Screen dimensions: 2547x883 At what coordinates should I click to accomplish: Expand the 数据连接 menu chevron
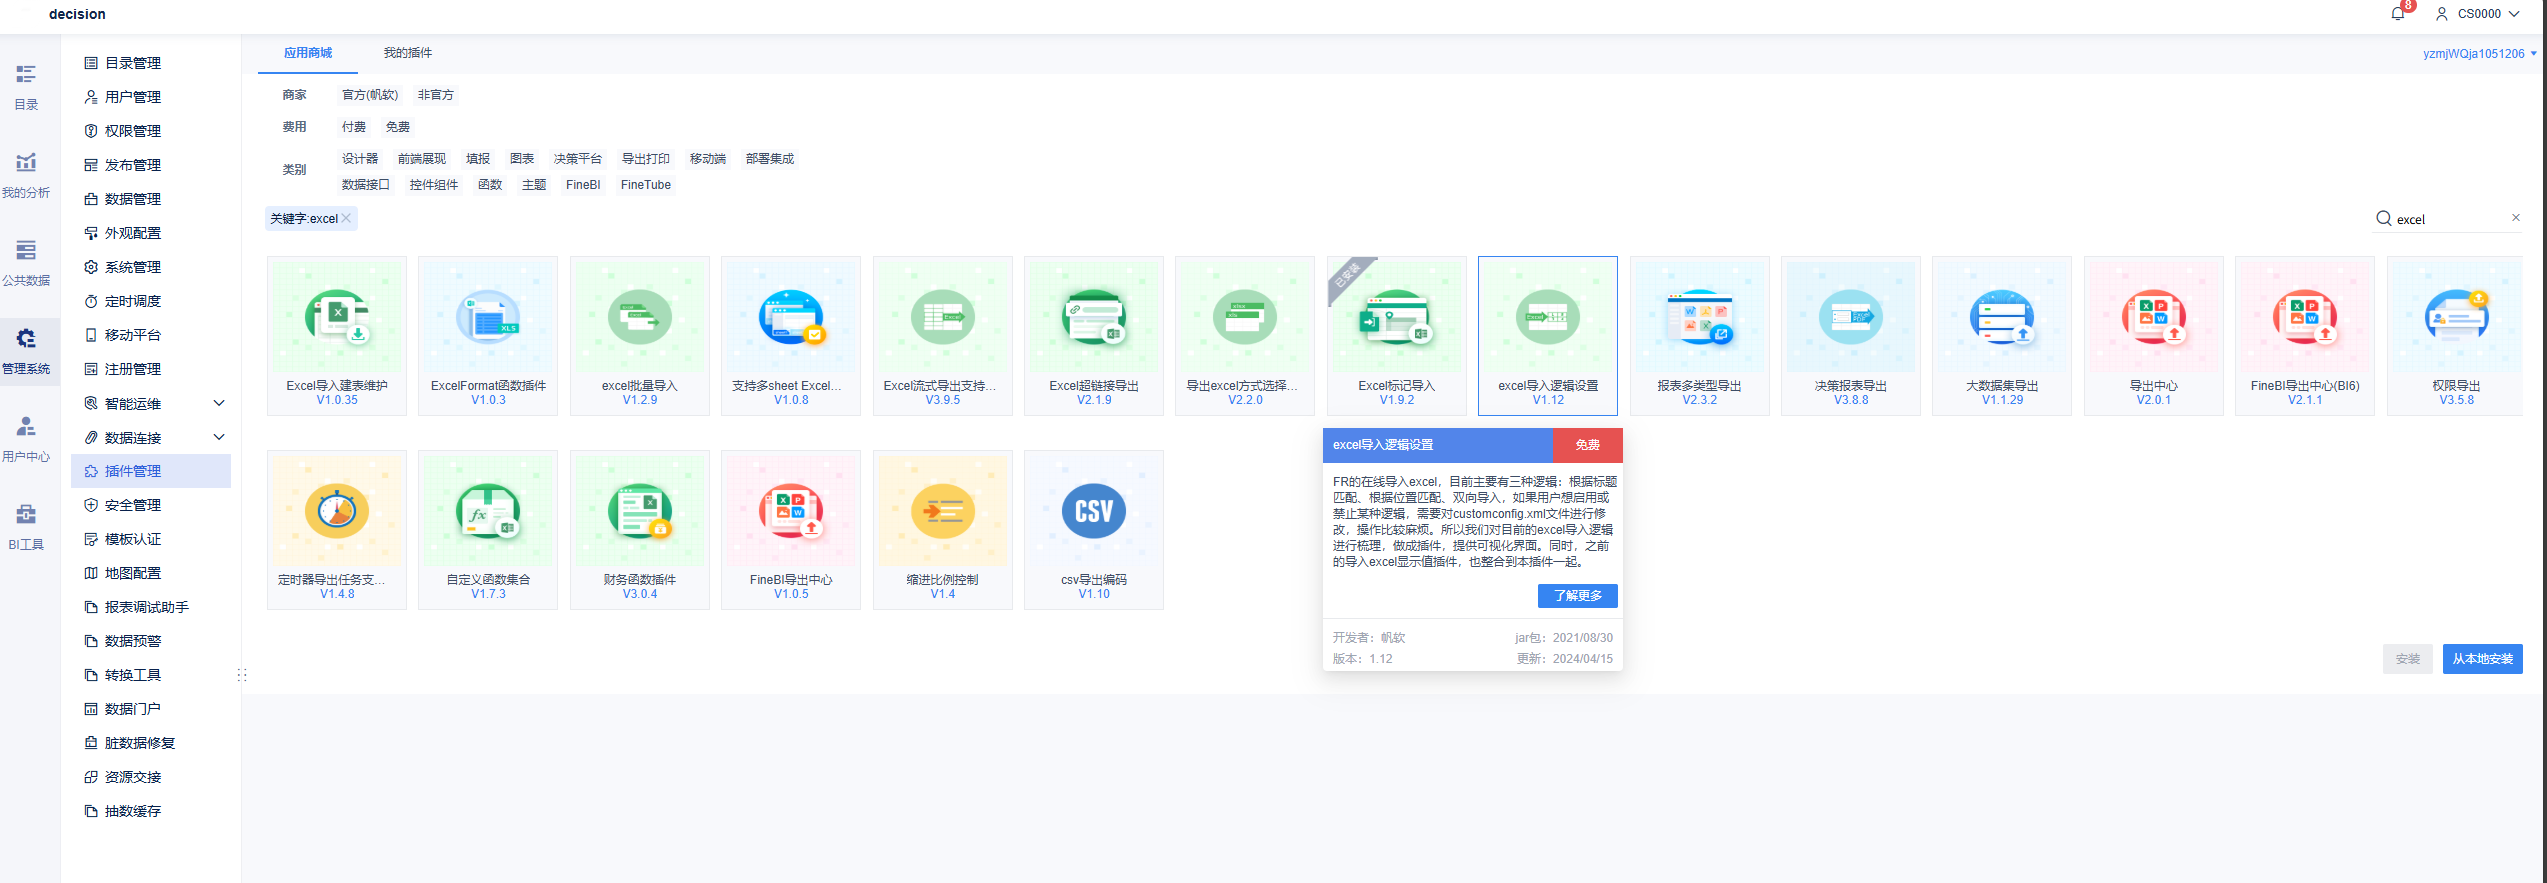(x=219, y=437)
